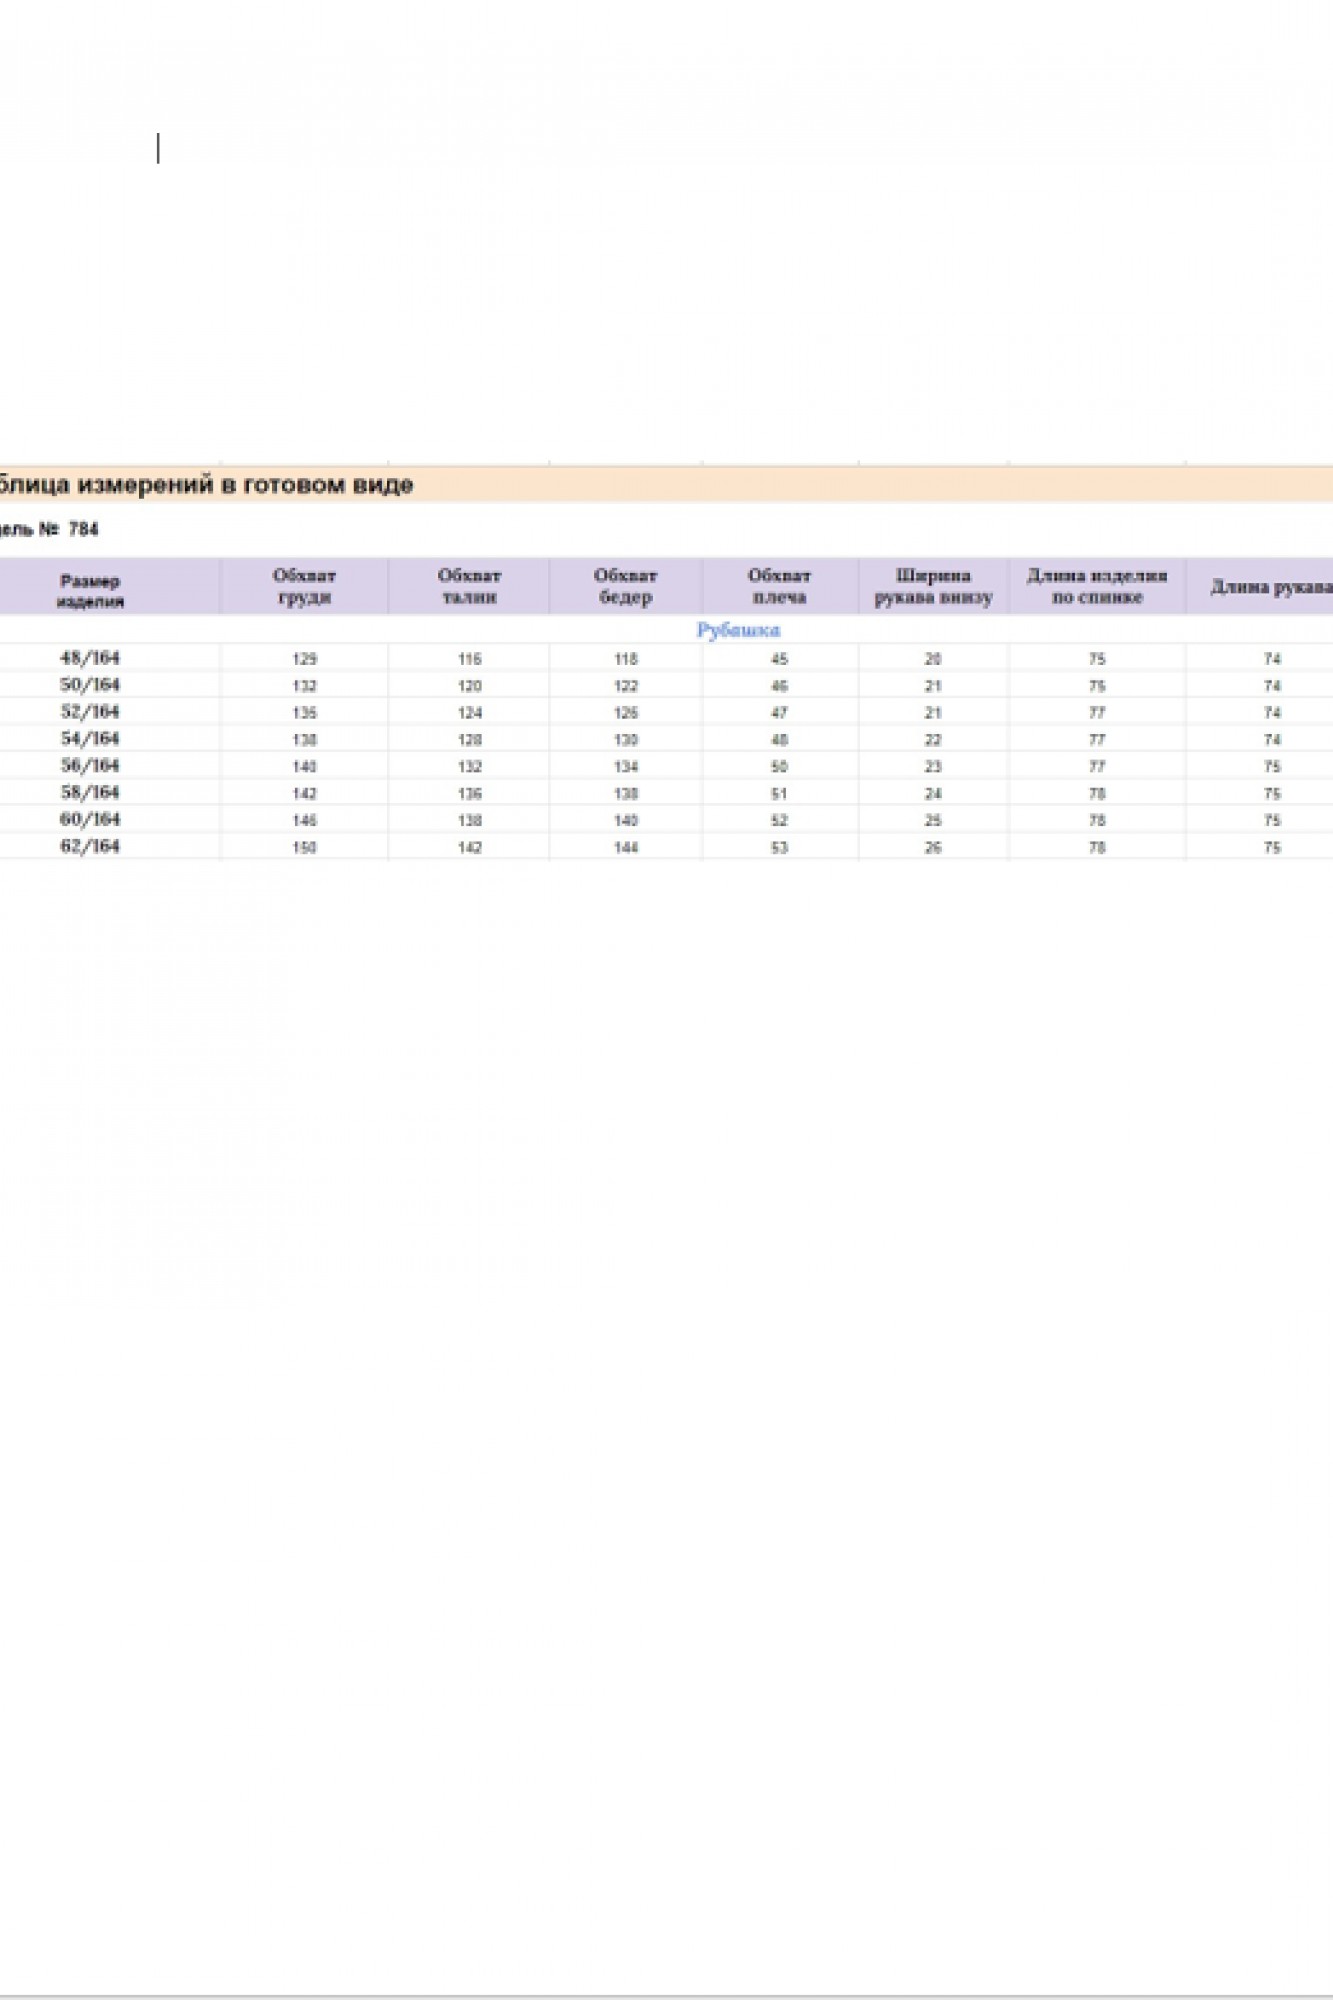Select chest value 129 in row 48/164
Image resolution: width=1333 pixels, height=2000 pixels.
pos(304,659)
